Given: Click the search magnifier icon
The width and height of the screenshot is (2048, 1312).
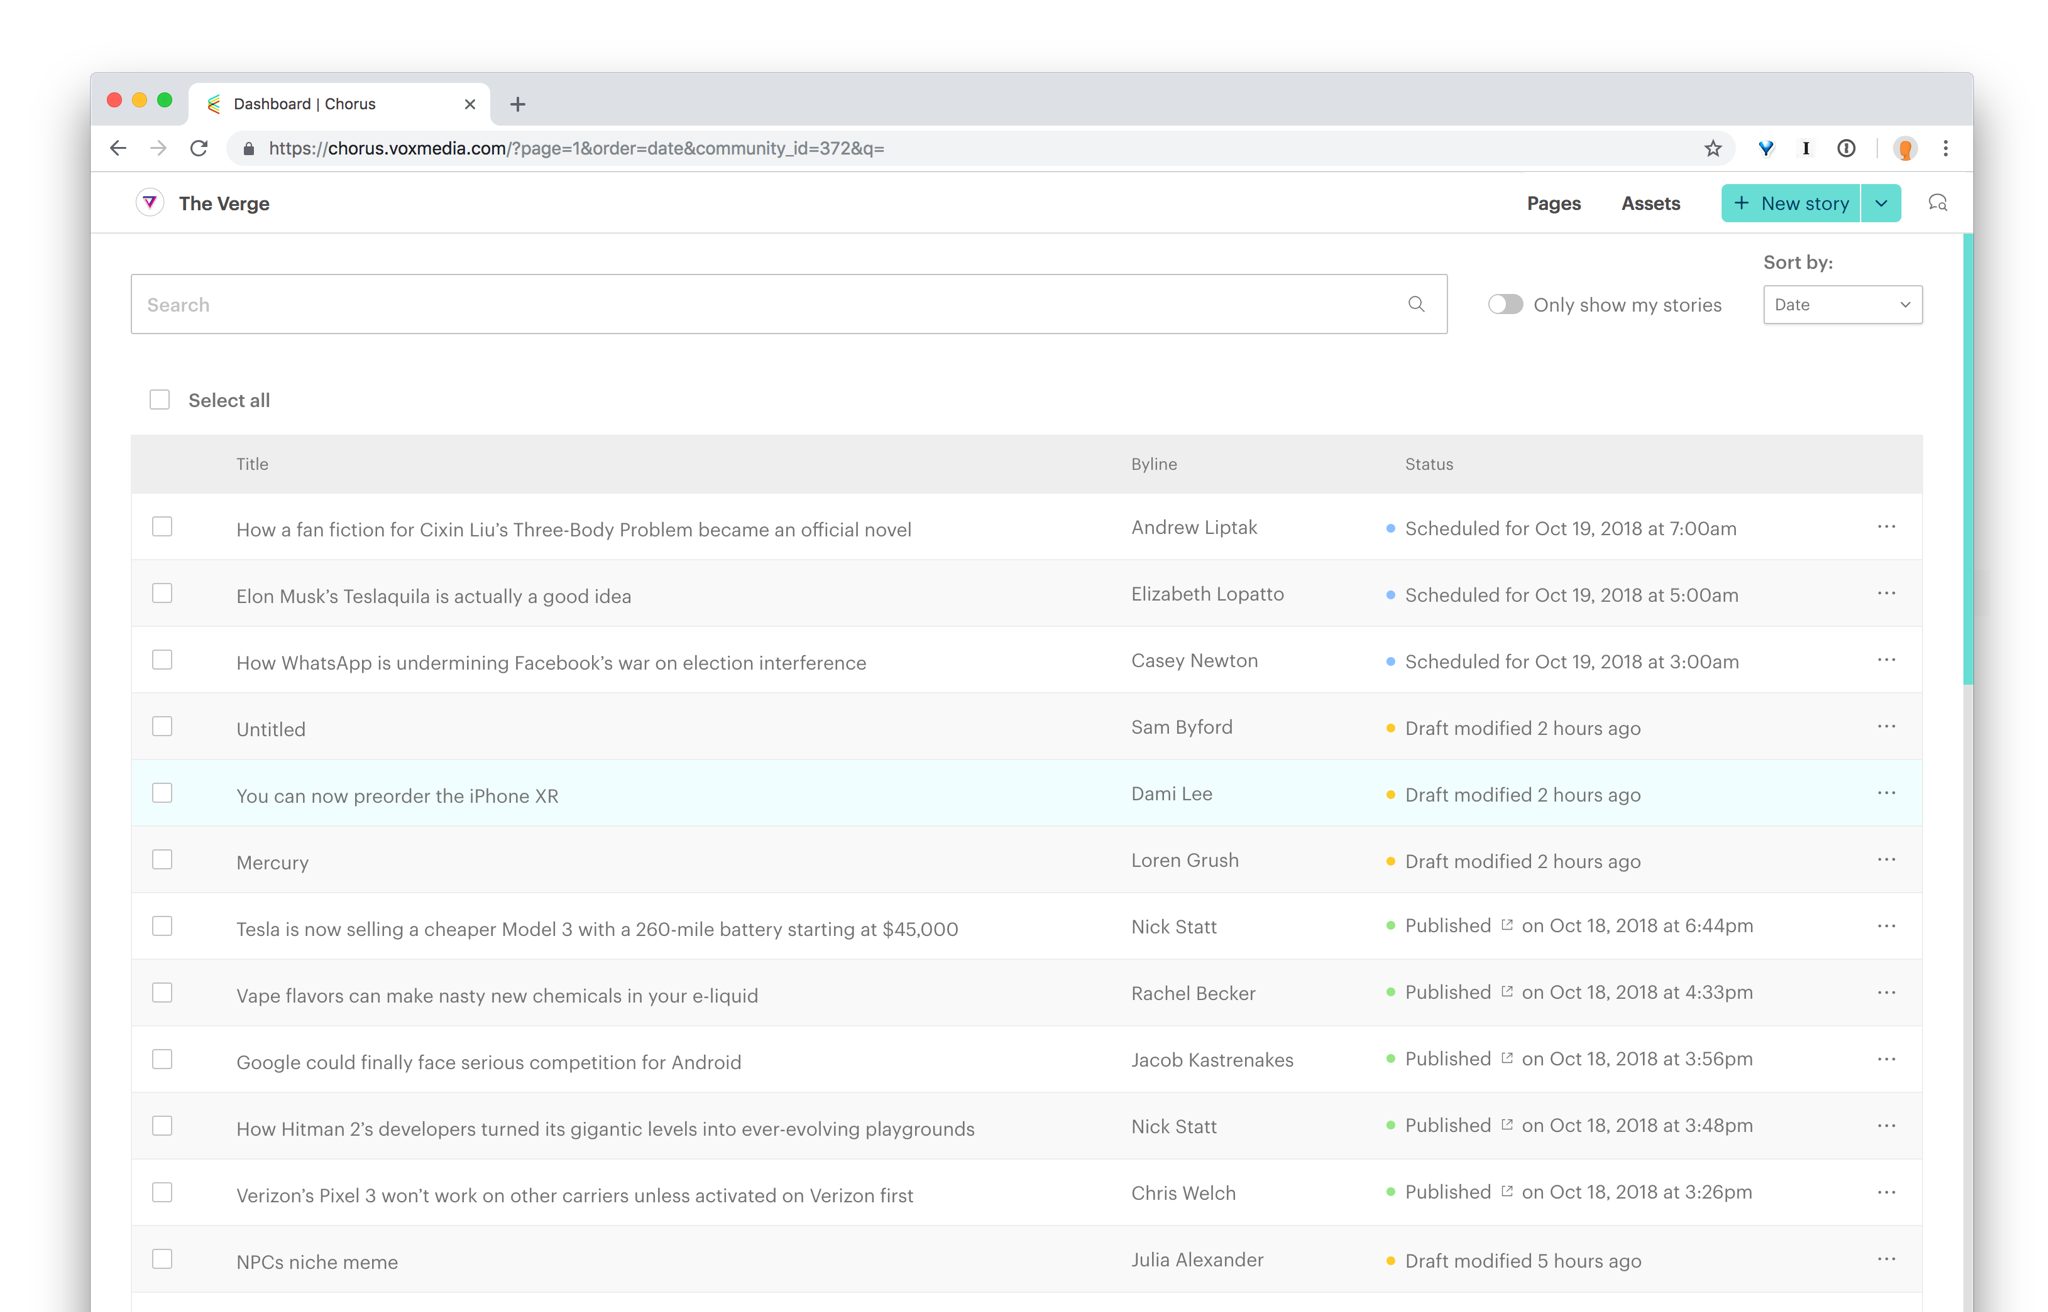Looking at the screenshot, I should pos(1416,304).
